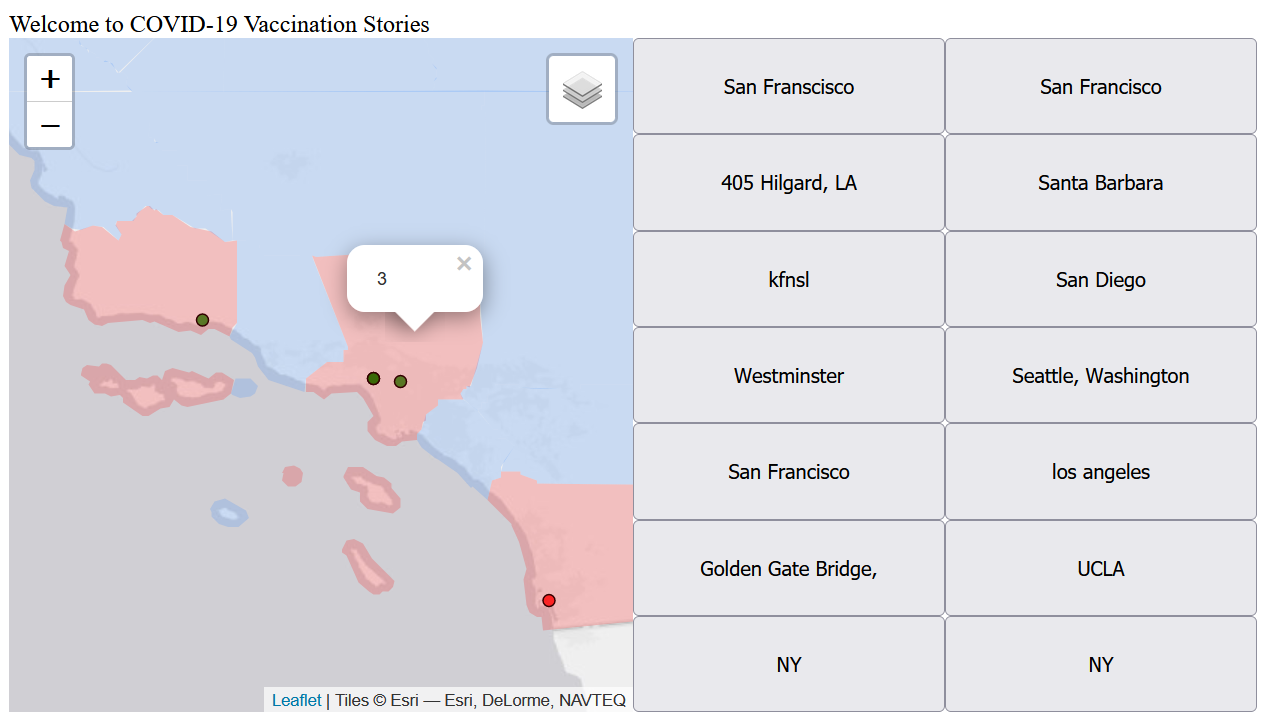Close the map popup showing 3
This screenshot has height=723, width=1265.
pos(464,264)
